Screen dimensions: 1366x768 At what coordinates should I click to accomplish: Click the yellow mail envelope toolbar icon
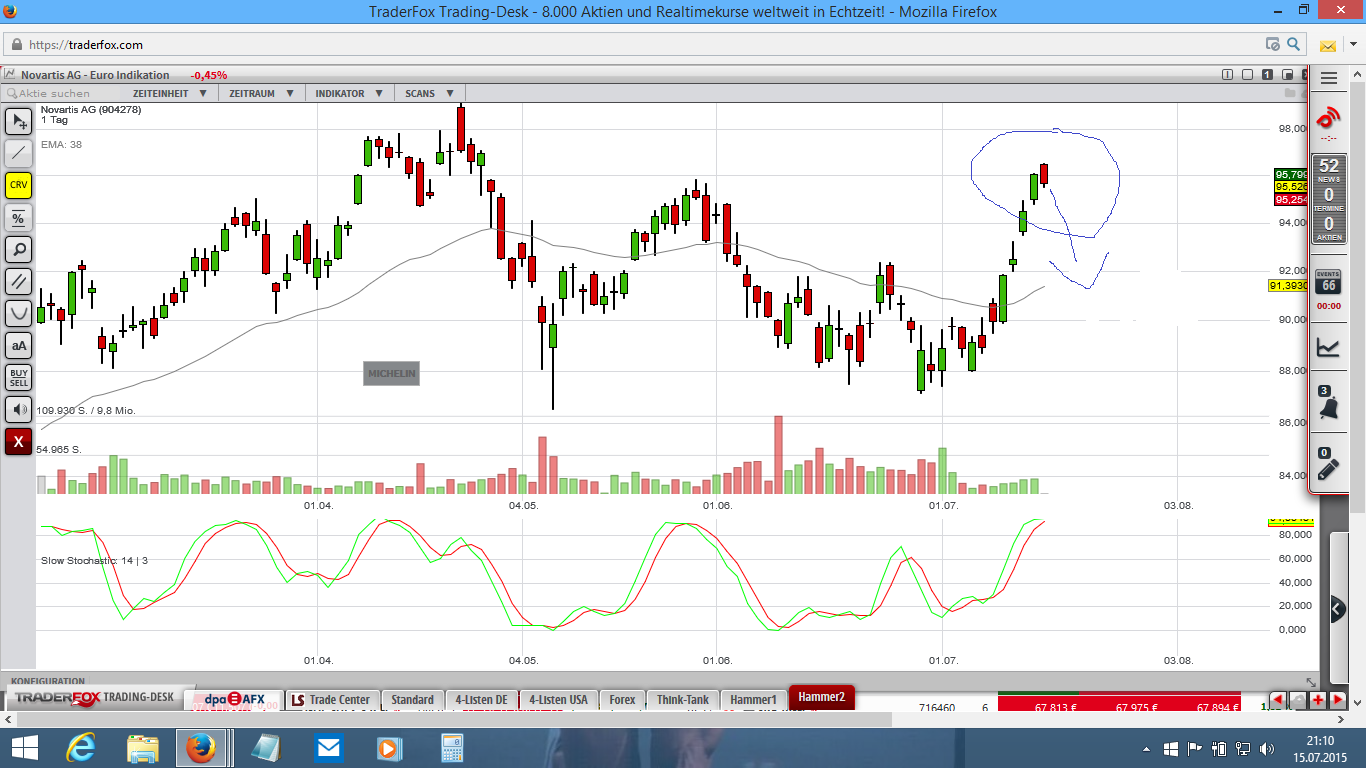(x=1328, y=45)
